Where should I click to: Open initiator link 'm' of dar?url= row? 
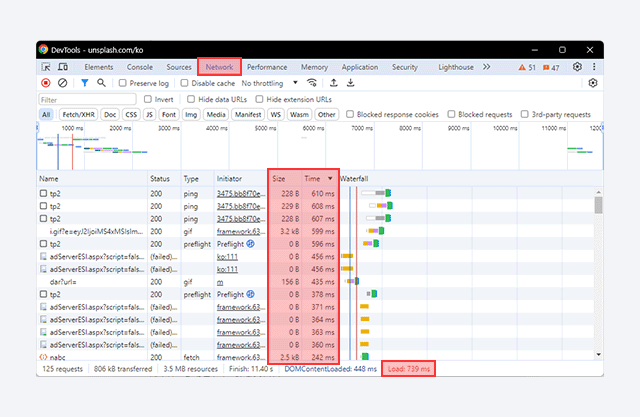220,282
